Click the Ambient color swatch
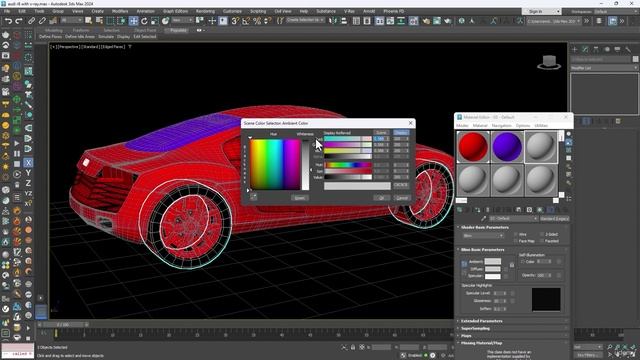The image size is (640, 360). click(x=492, y=262)
